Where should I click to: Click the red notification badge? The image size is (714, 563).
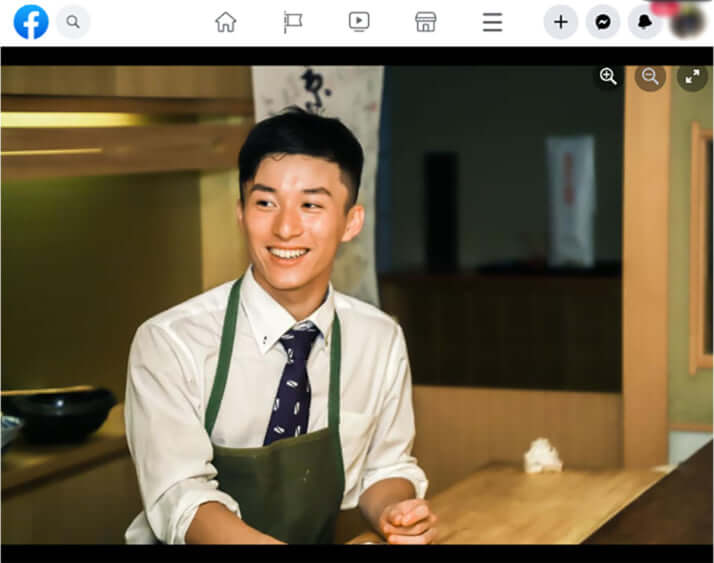click(x=665, y=7)
